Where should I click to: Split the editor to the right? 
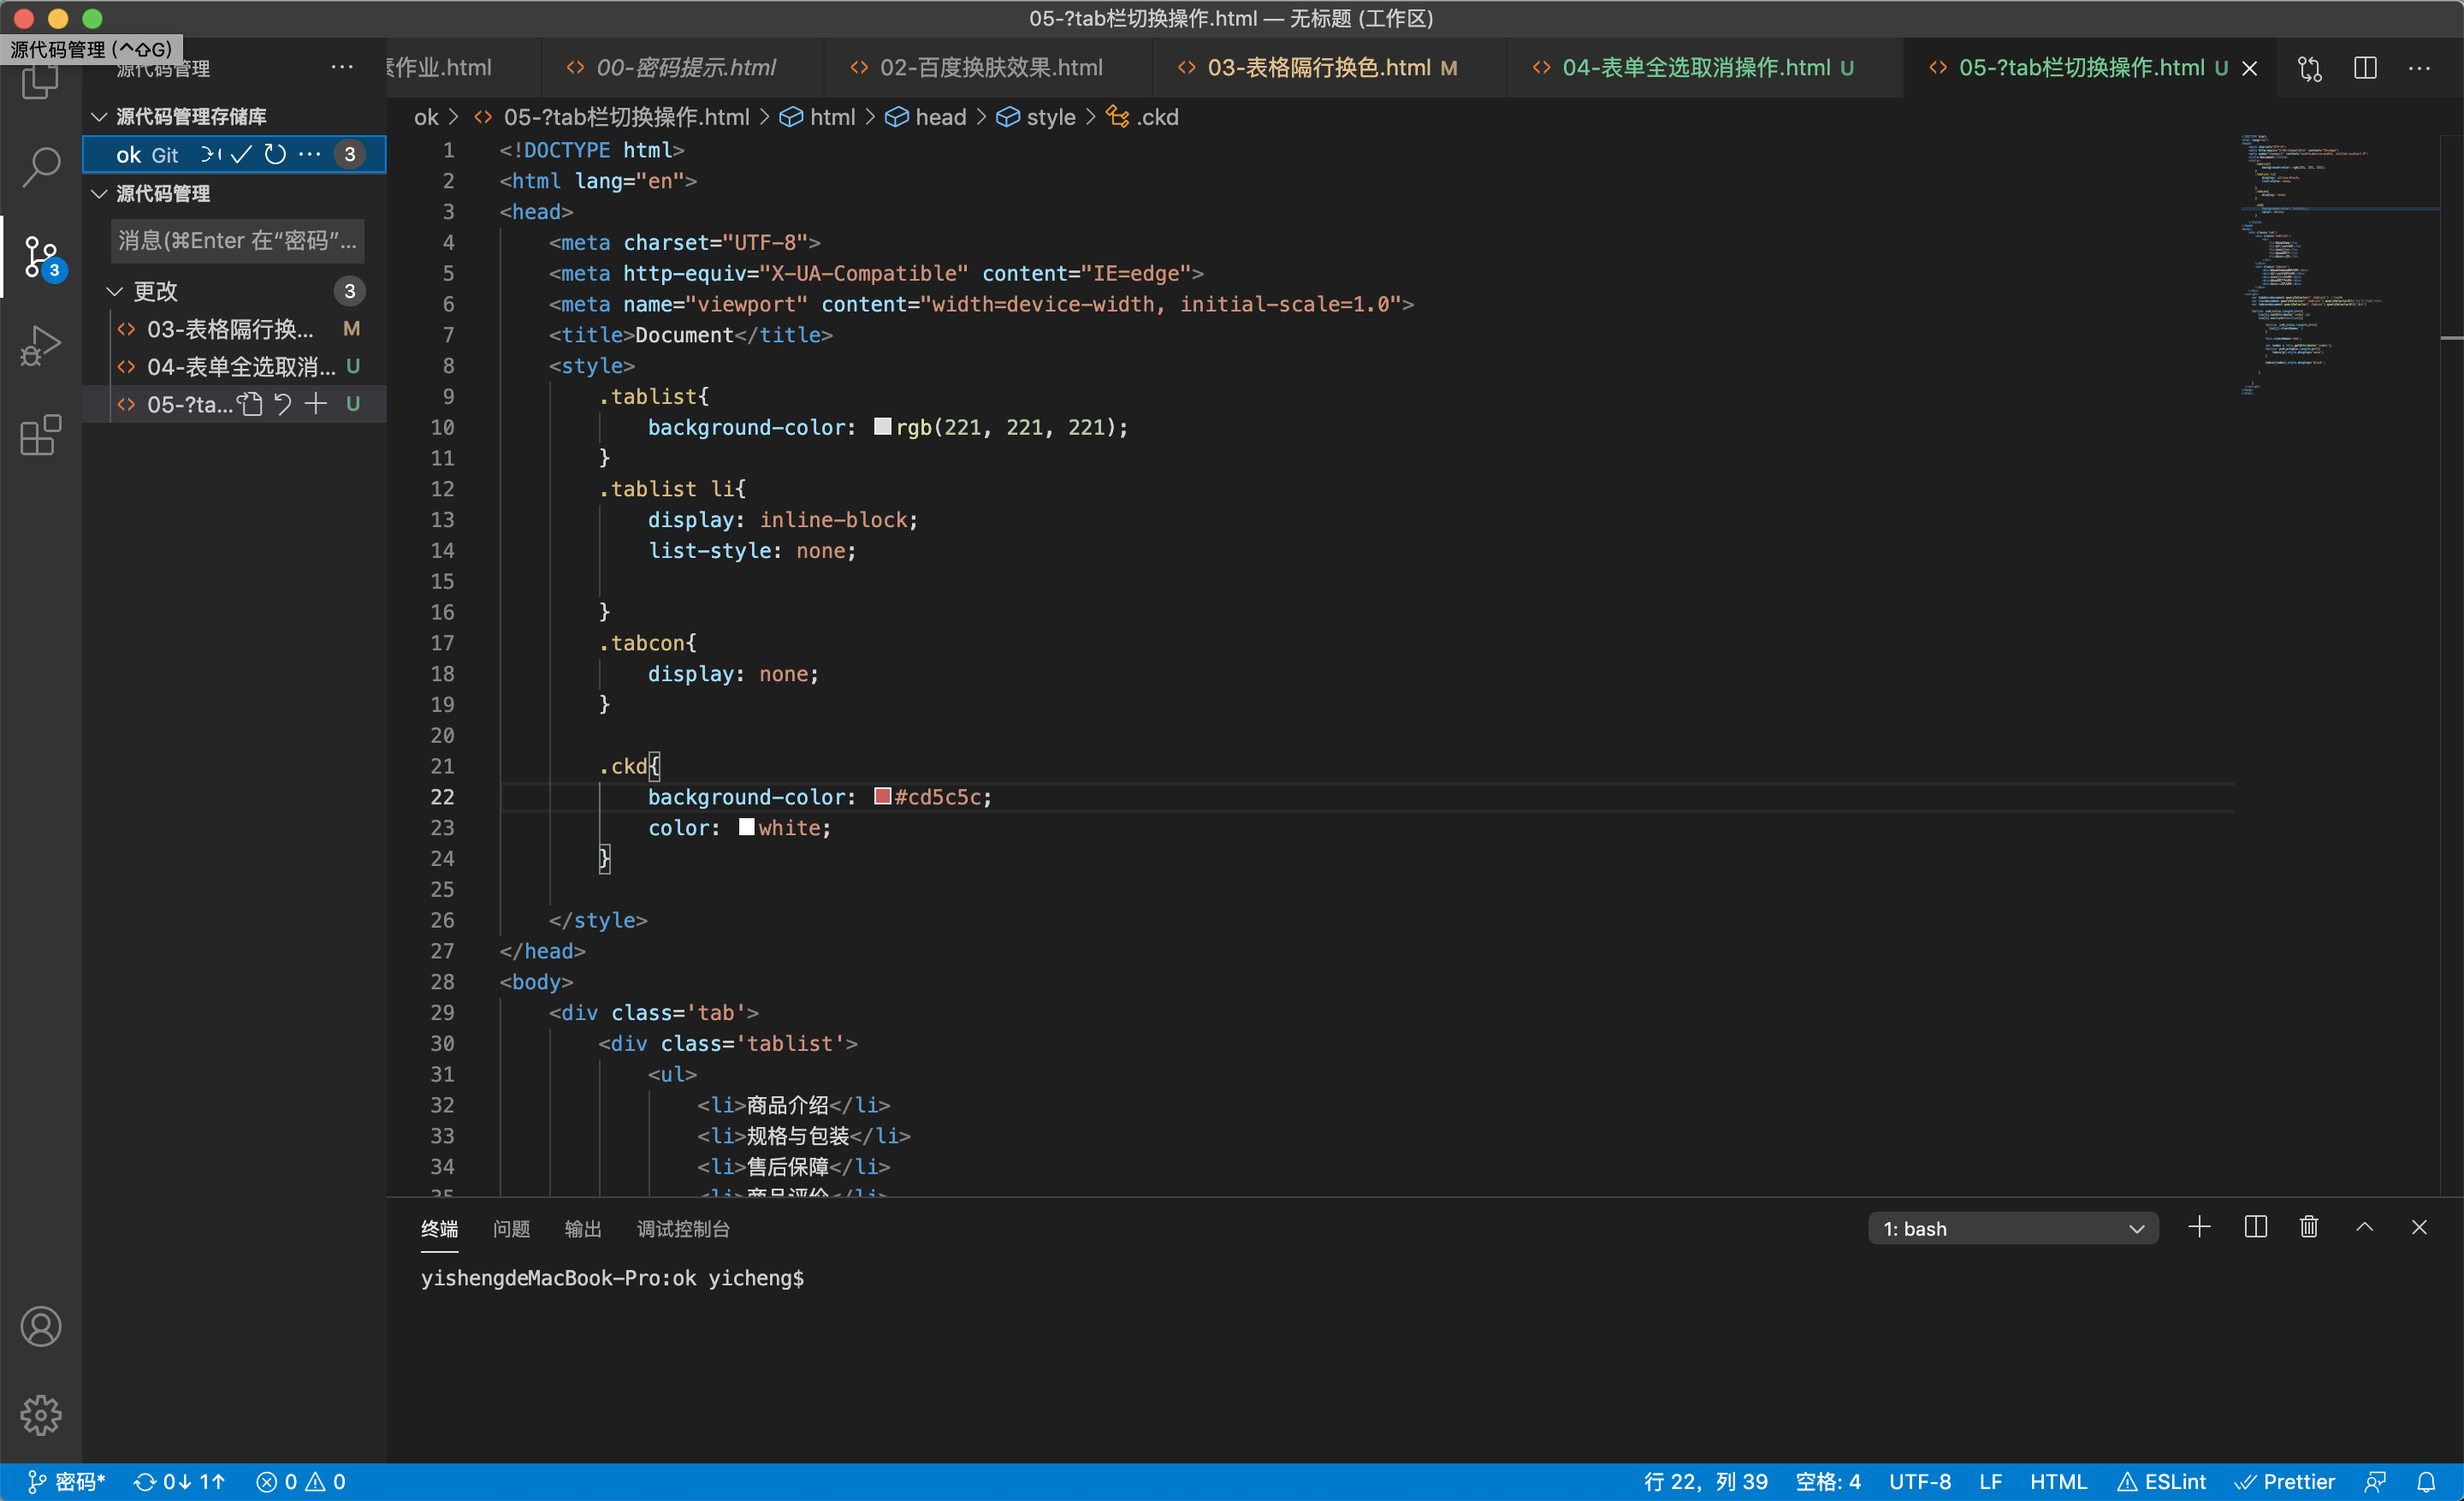click(x=2365, y=68)
